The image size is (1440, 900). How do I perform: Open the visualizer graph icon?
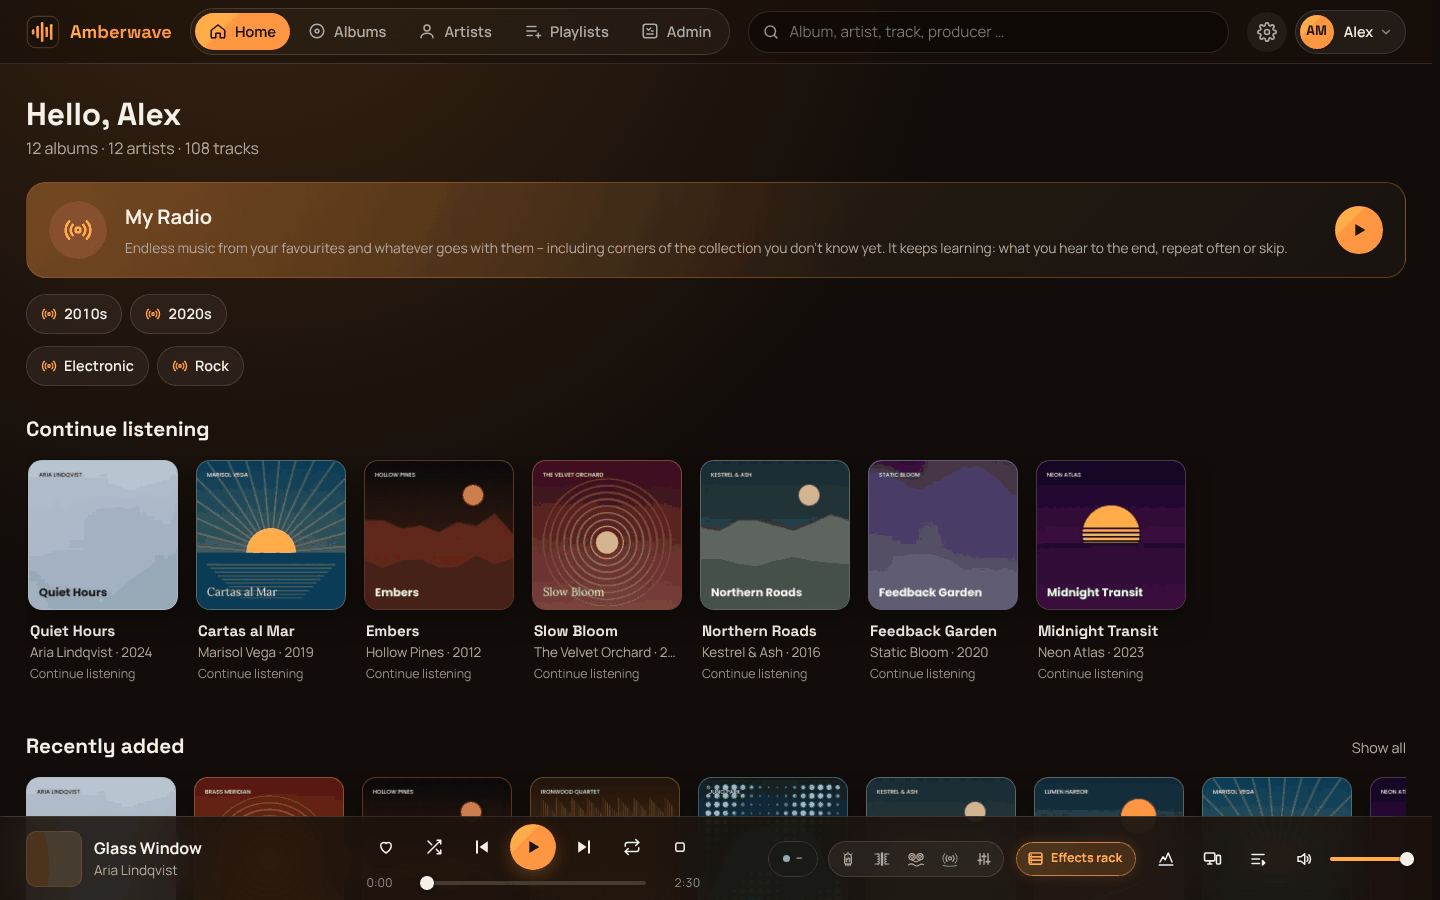point(1166,859)
